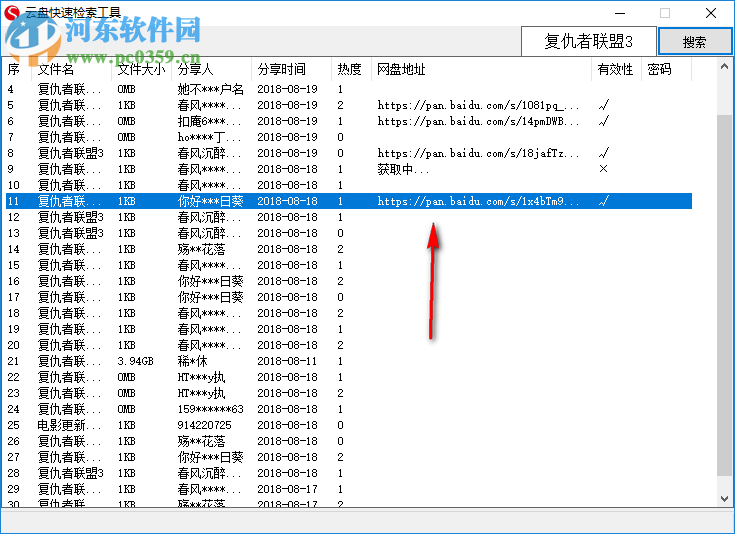This screenshot has height=534, width=735.
Task: Close the 云盘快速检索工具 window
Action: [x=711, y=13]
